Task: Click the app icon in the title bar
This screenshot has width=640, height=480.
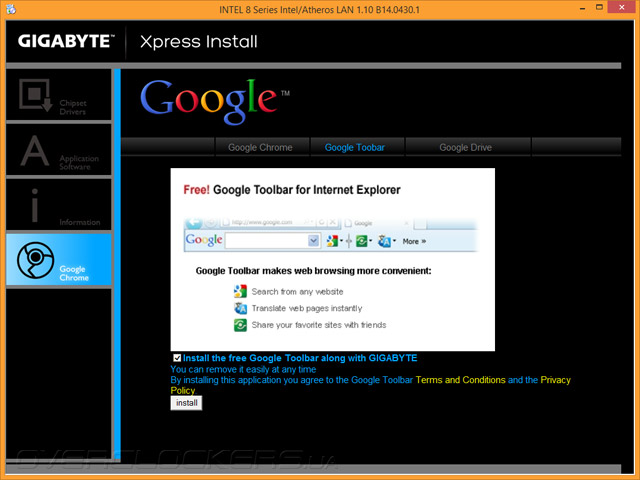Action: click(11, 9)
